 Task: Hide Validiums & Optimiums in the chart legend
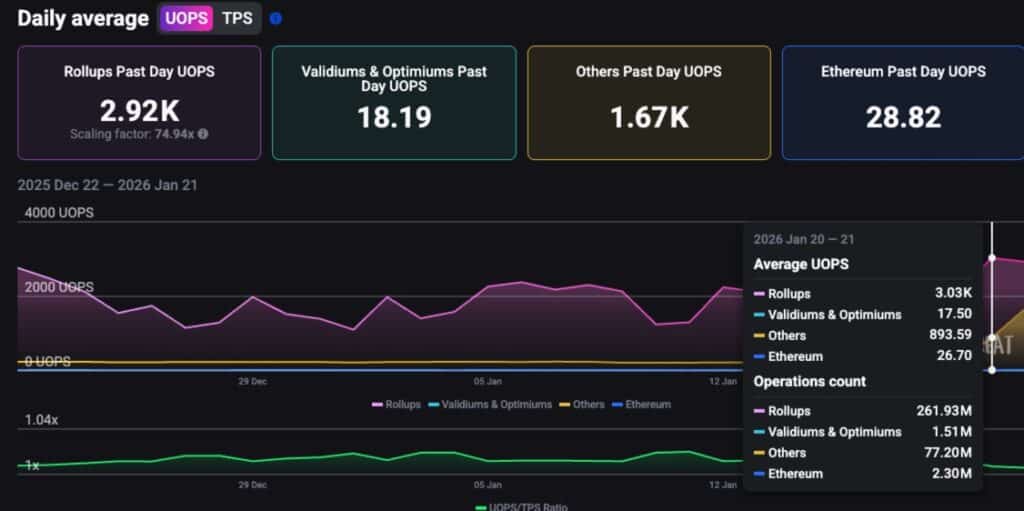click(489, 404)
